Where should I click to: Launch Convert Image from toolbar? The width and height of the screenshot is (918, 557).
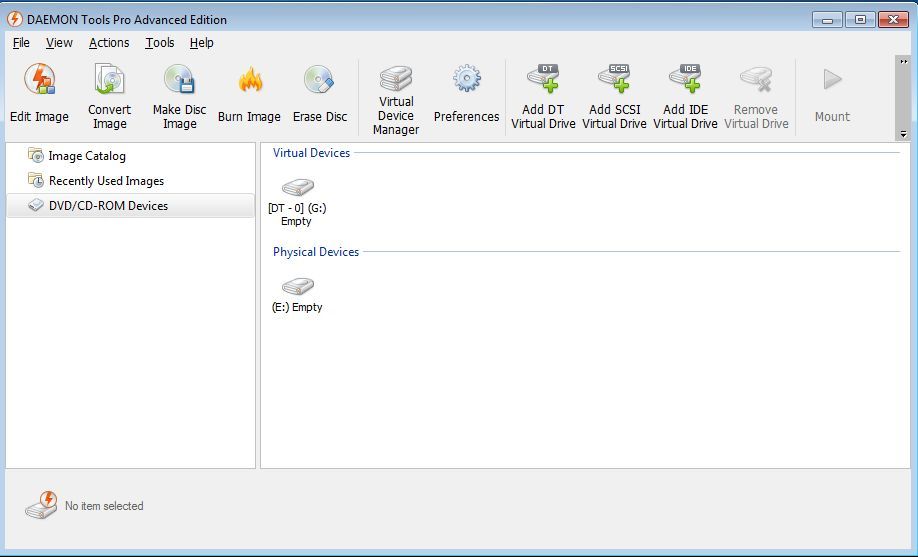click(x=109, y=97)
